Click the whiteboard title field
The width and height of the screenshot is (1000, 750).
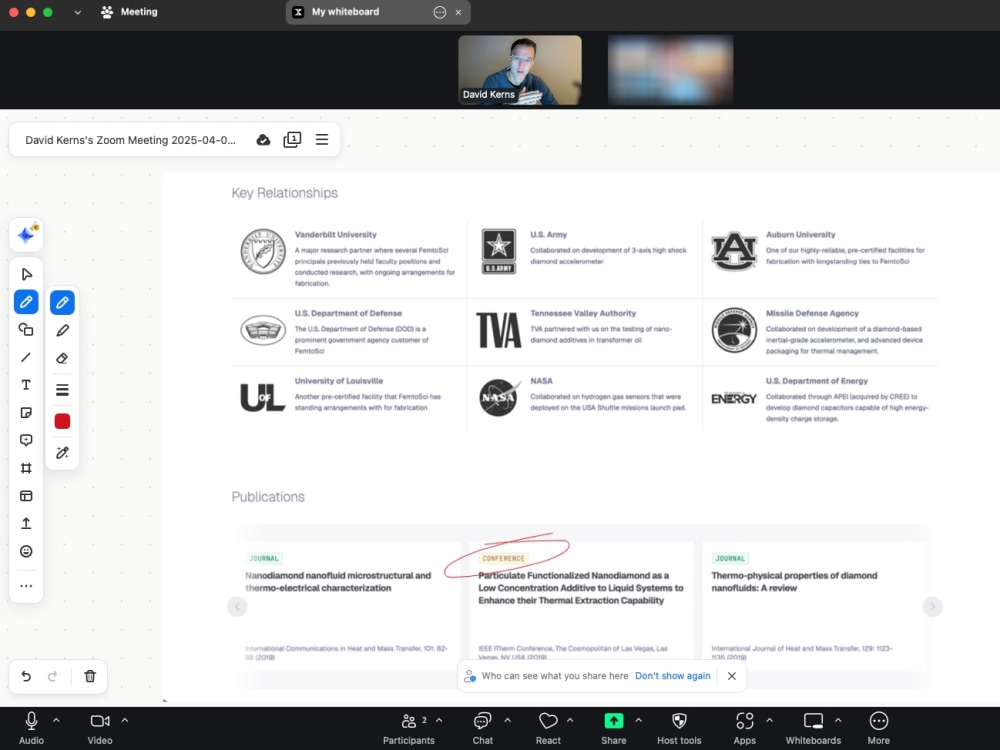pos(131,140)
